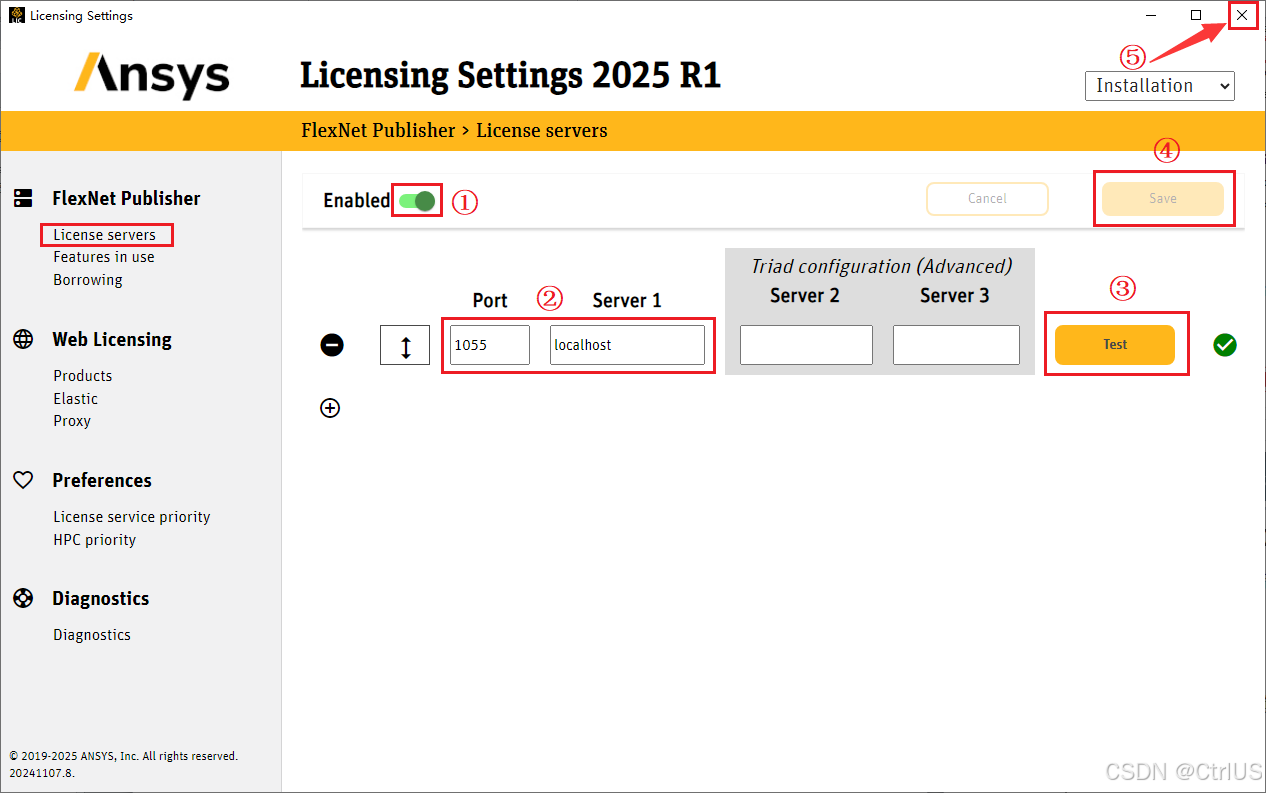Open Web Licensing Products page

click(x=83, y=376)
